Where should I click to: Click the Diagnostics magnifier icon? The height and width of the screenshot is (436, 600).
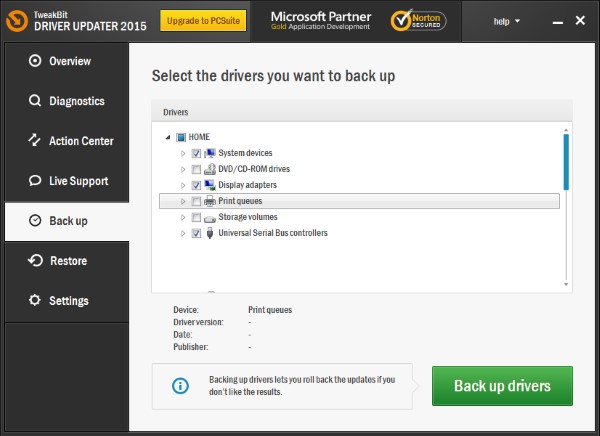(35, 101)
